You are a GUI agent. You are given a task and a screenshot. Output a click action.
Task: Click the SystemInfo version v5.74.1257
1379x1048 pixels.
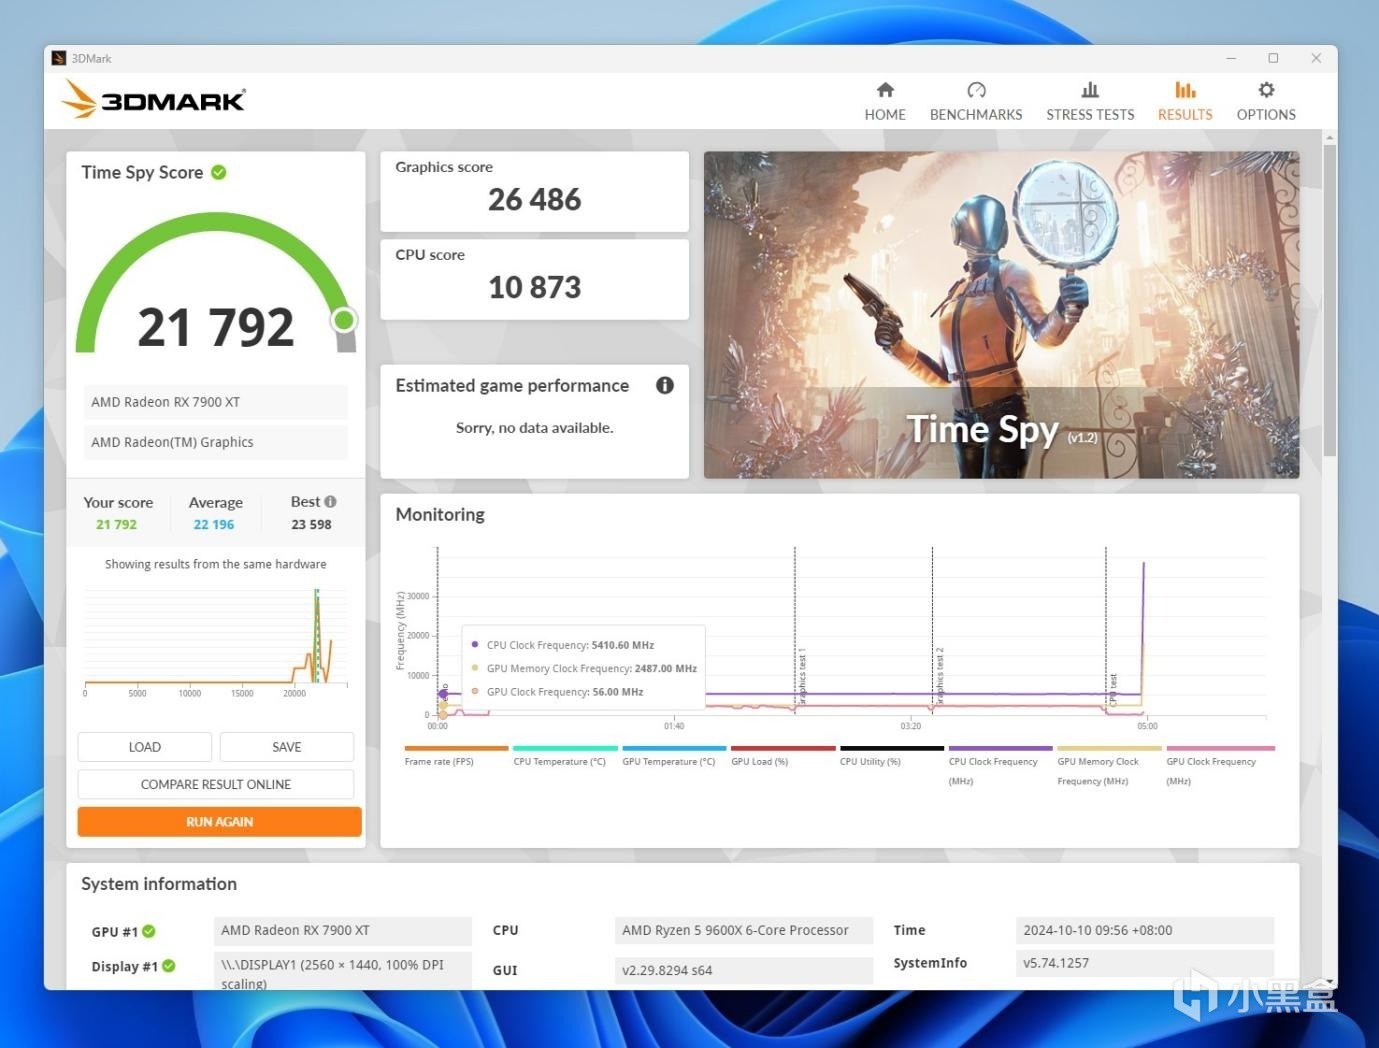(1145, 963)
